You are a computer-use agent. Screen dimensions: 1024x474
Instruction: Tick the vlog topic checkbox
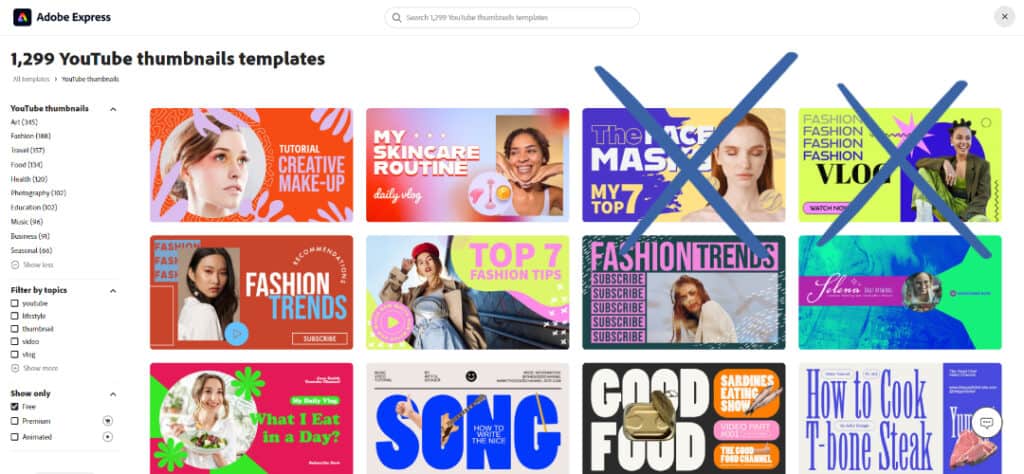15,355
